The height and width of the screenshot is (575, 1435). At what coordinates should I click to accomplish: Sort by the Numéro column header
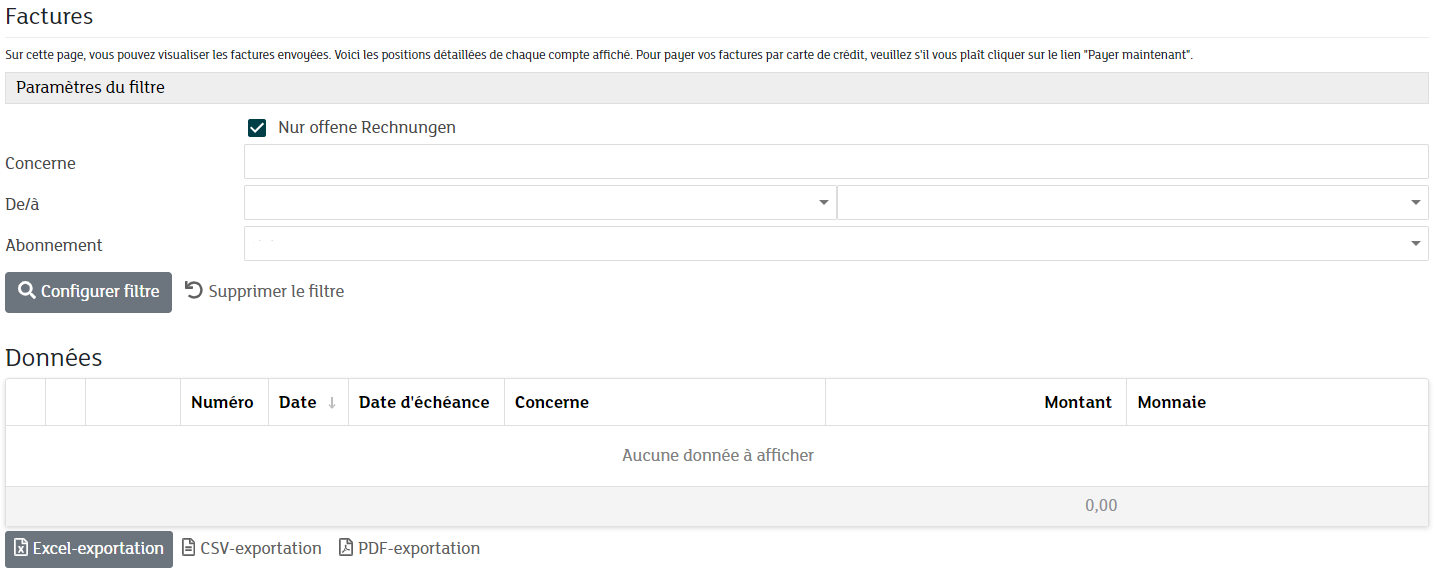222,402
